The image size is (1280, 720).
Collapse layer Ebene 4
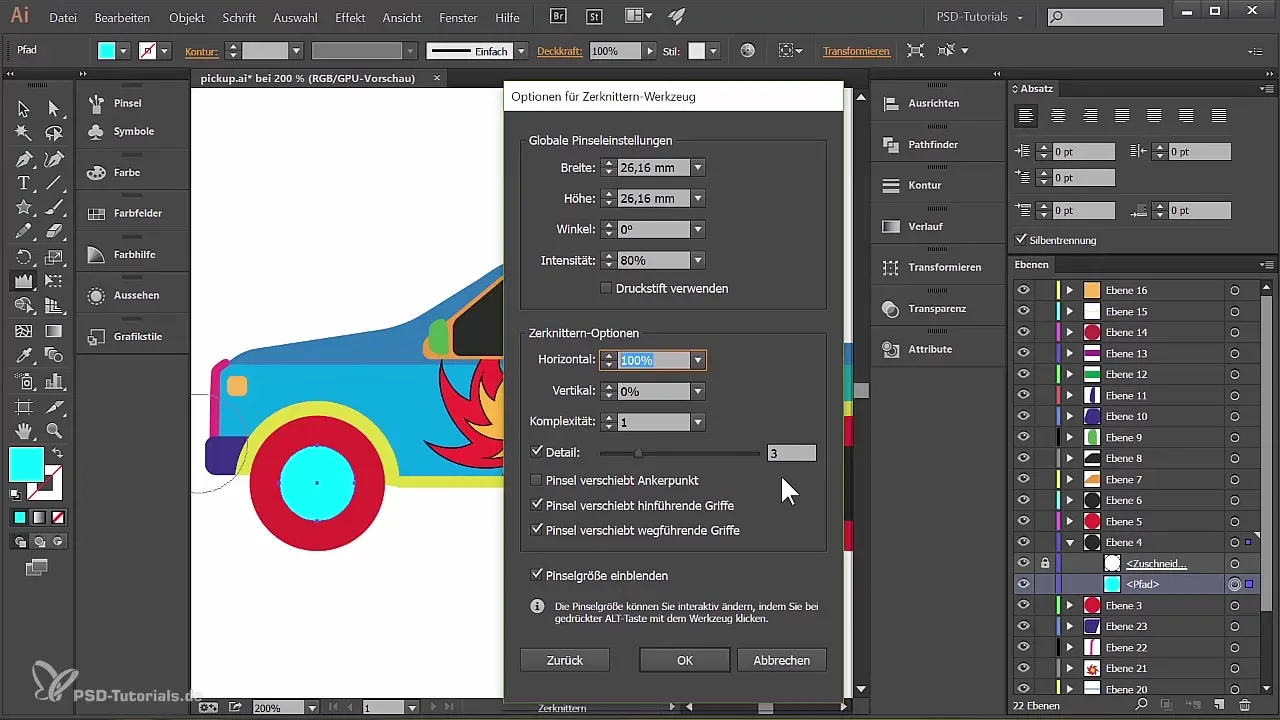point(1070,542)
